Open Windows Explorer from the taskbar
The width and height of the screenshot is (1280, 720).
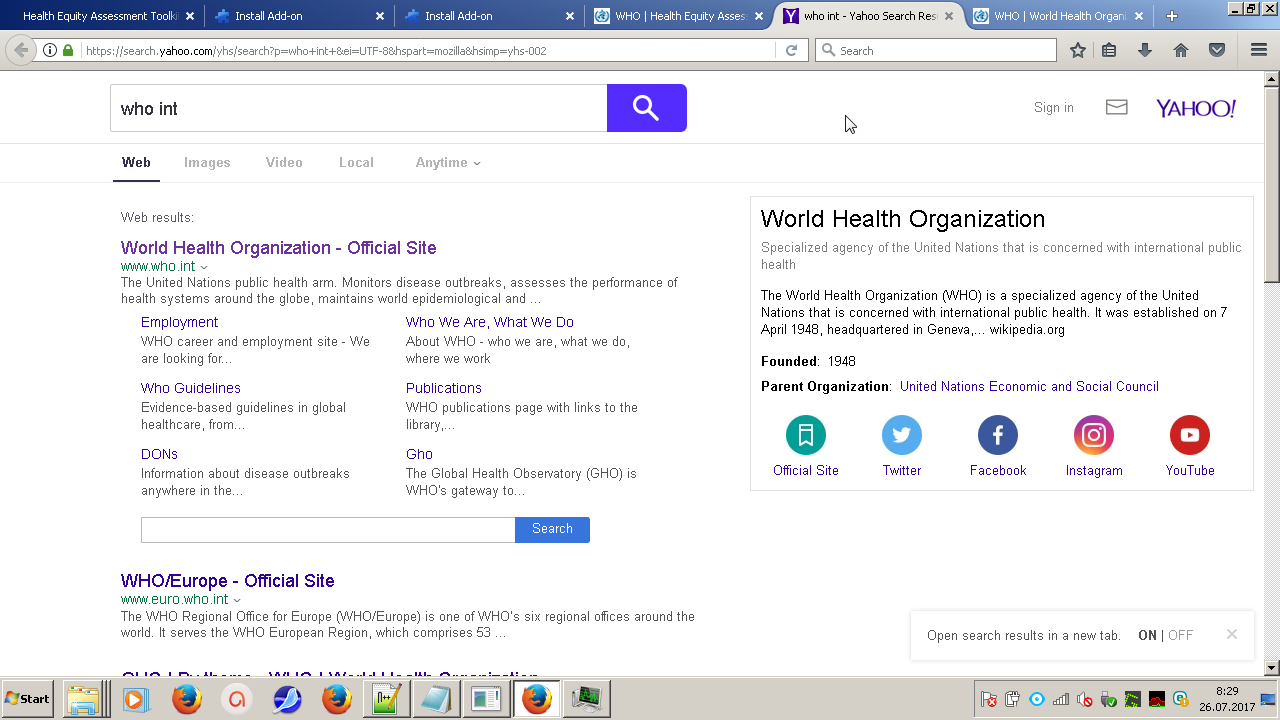(84, 699)
